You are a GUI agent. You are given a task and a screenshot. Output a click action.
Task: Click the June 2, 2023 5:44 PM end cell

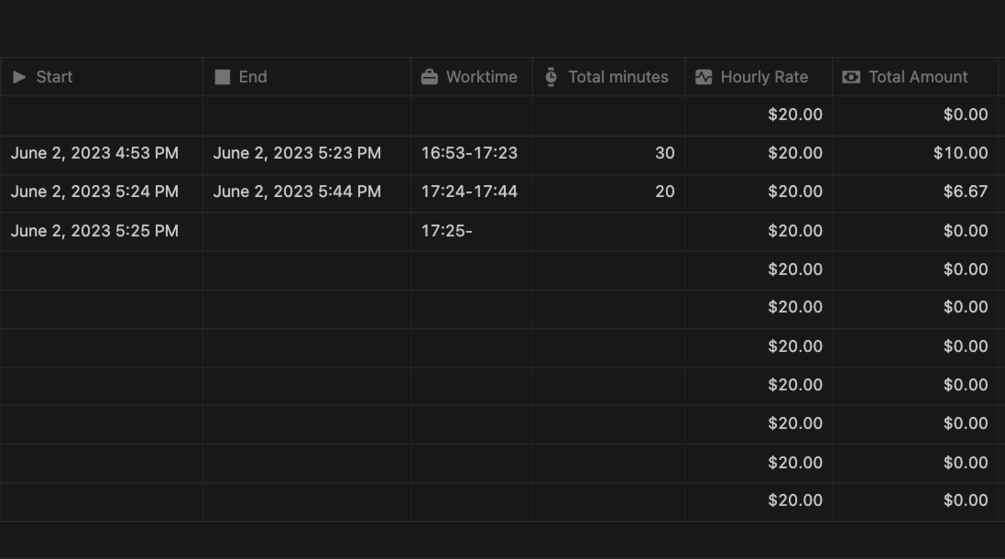click(297, 192)
